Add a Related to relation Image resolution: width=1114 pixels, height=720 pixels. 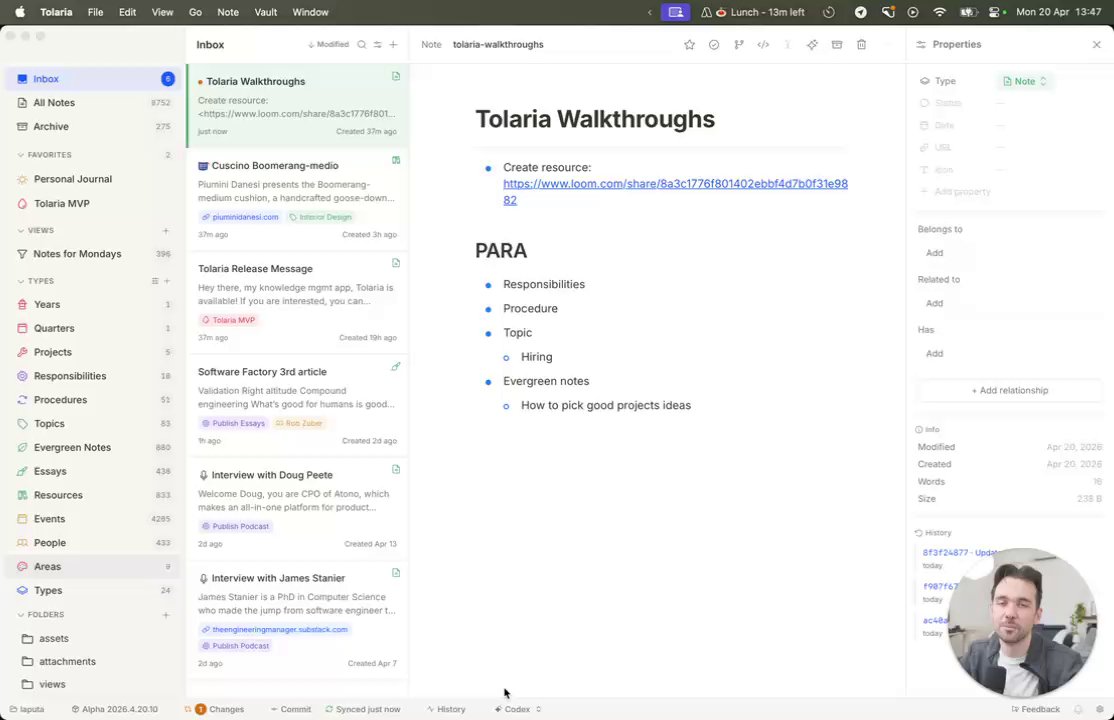click(x=934, y=303)
